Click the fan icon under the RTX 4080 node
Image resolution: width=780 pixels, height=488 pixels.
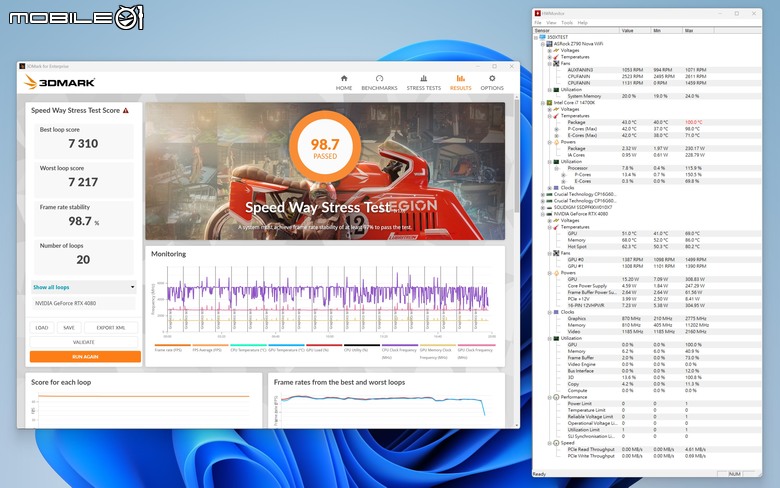pos(556,253)
